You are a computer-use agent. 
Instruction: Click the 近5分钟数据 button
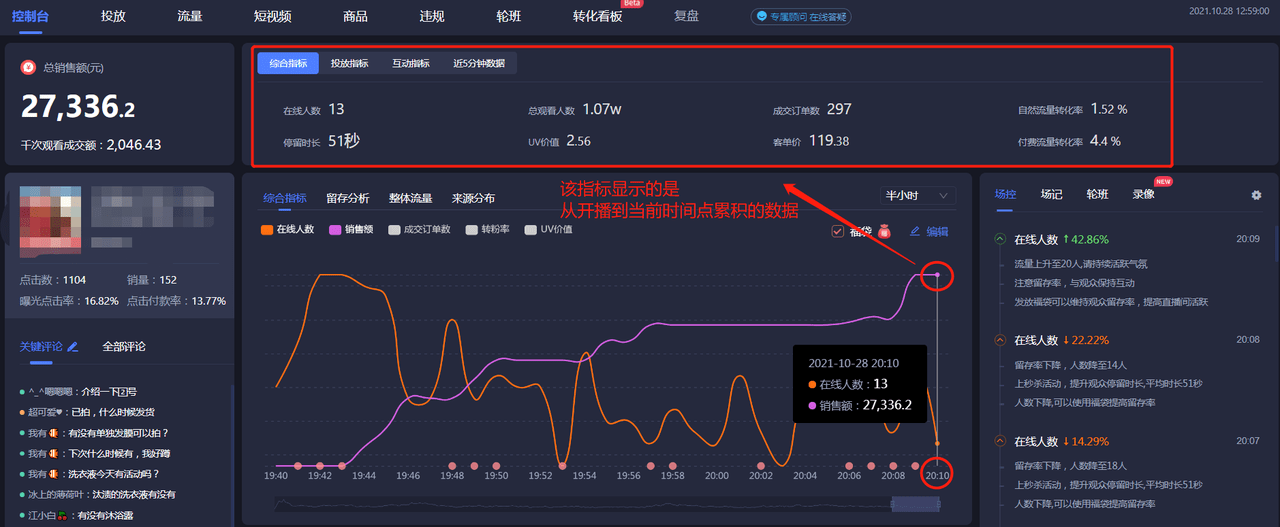pyautogui.click(x=478, y=63)
